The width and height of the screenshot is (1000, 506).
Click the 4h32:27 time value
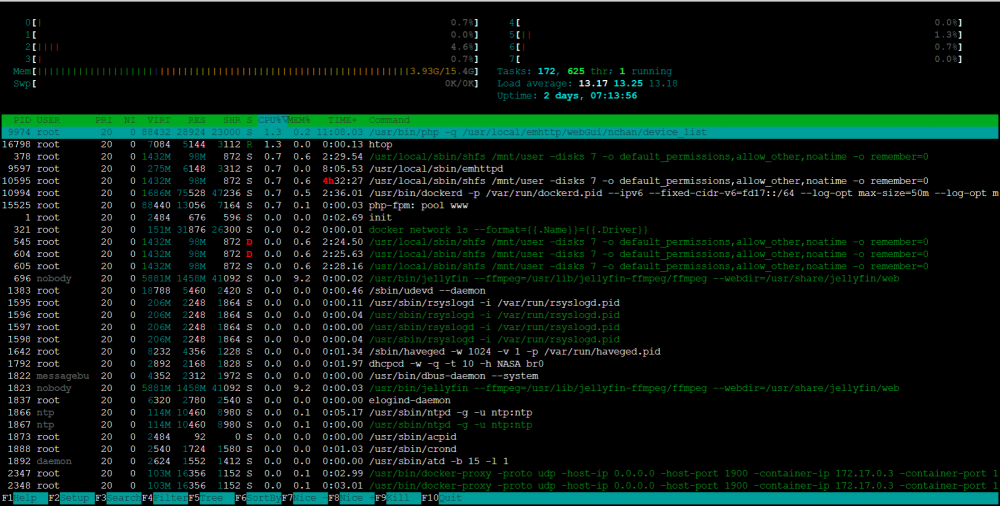(x=343, y=181)
